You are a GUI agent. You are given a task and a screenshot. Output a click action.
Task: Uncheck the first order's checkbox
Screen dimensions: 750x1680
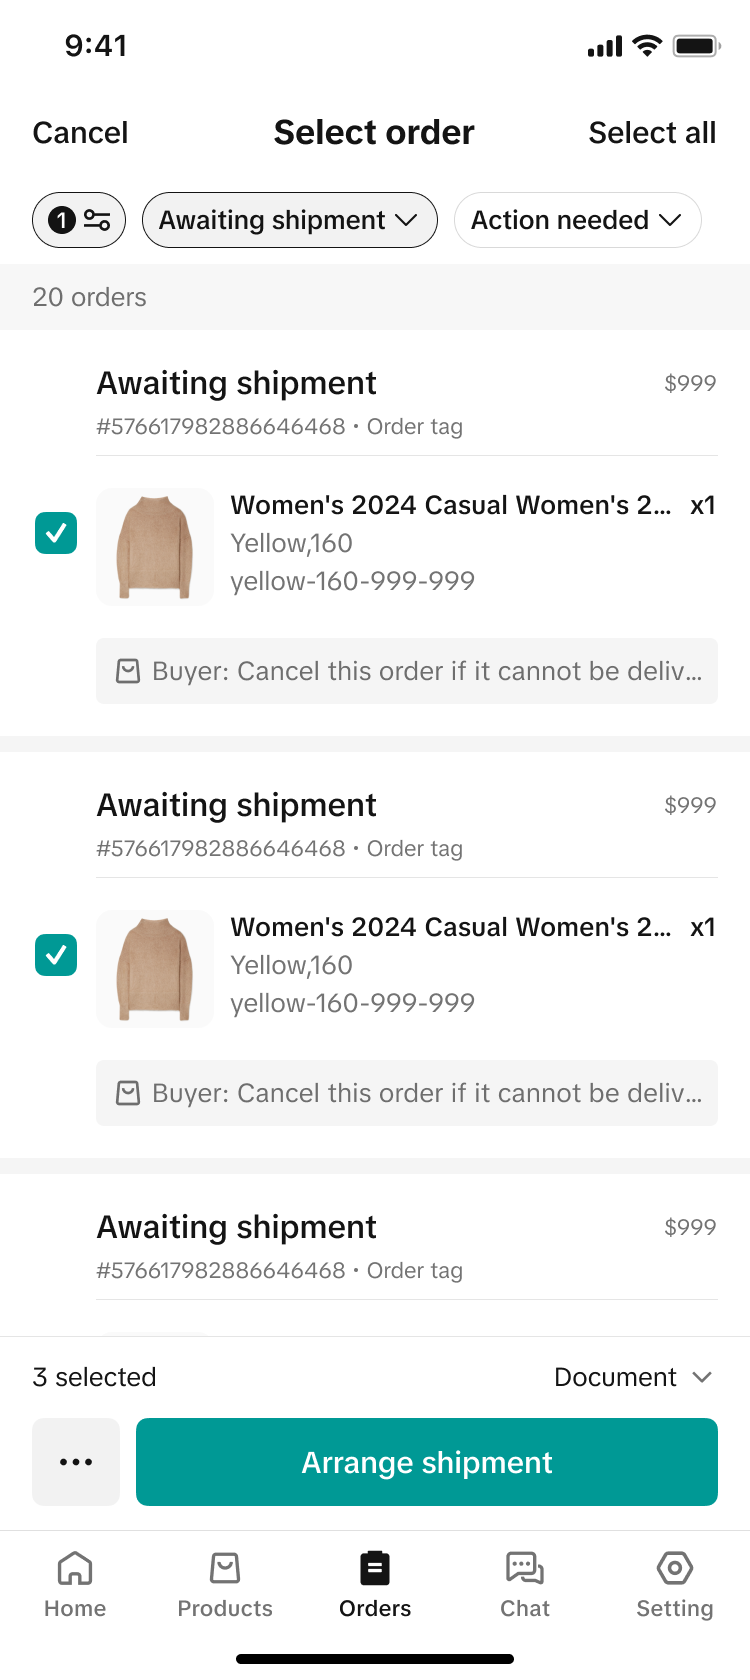pyautogui.click(x=56, y=533)
